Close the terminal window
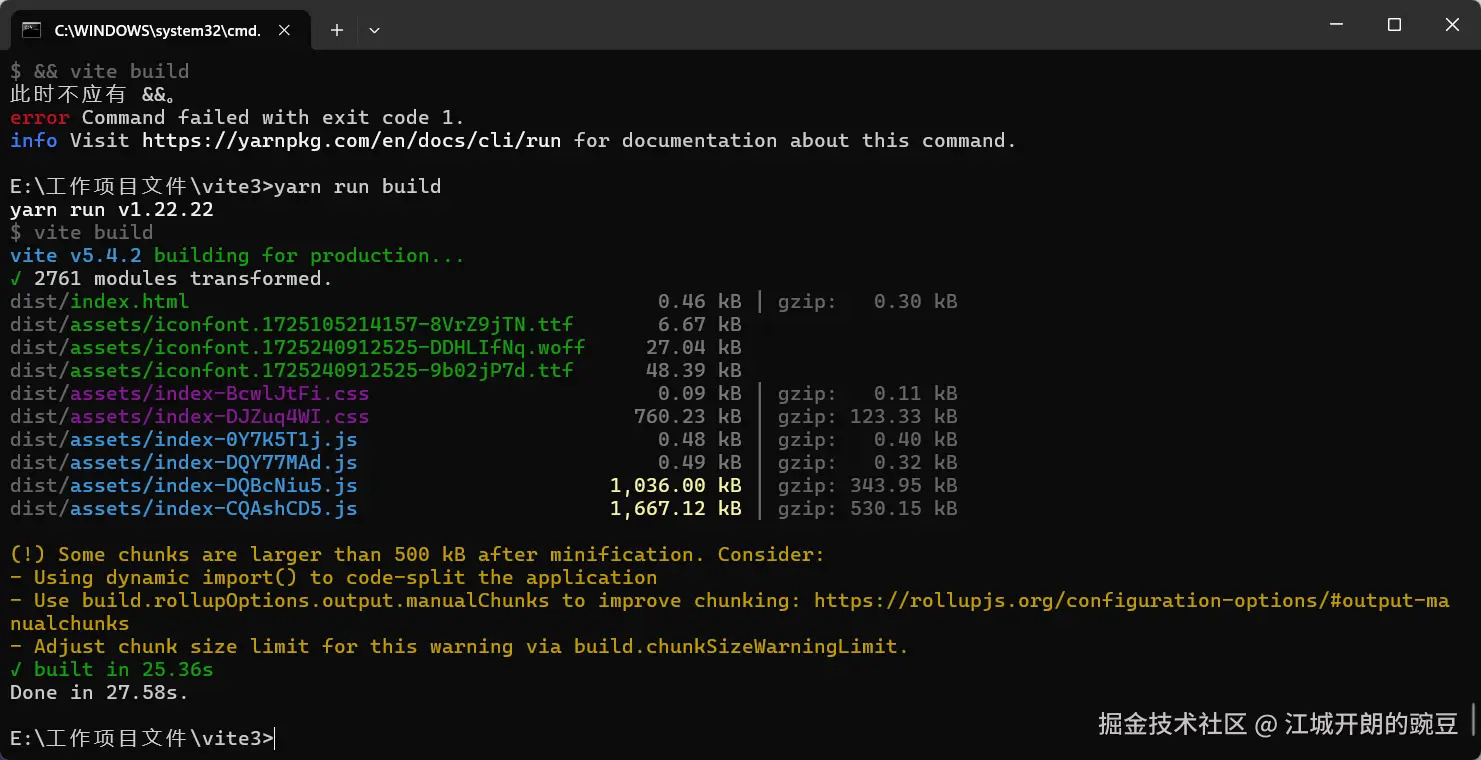This screenshot has height=760, width=1481. click(x=1452, y=25)
